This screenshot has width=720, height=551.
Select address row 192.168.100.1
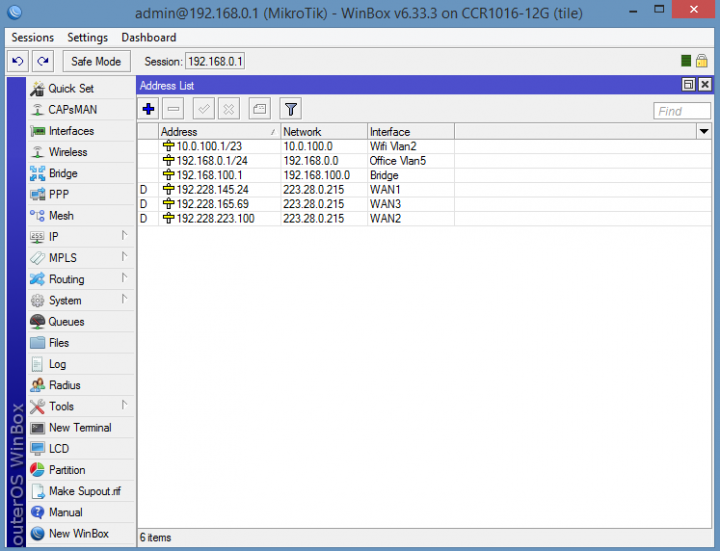pos(424,175)
